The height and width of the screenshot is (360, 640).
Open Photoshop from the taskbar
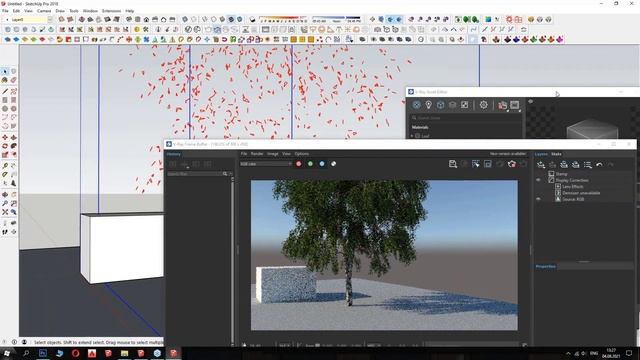(43, 353)
